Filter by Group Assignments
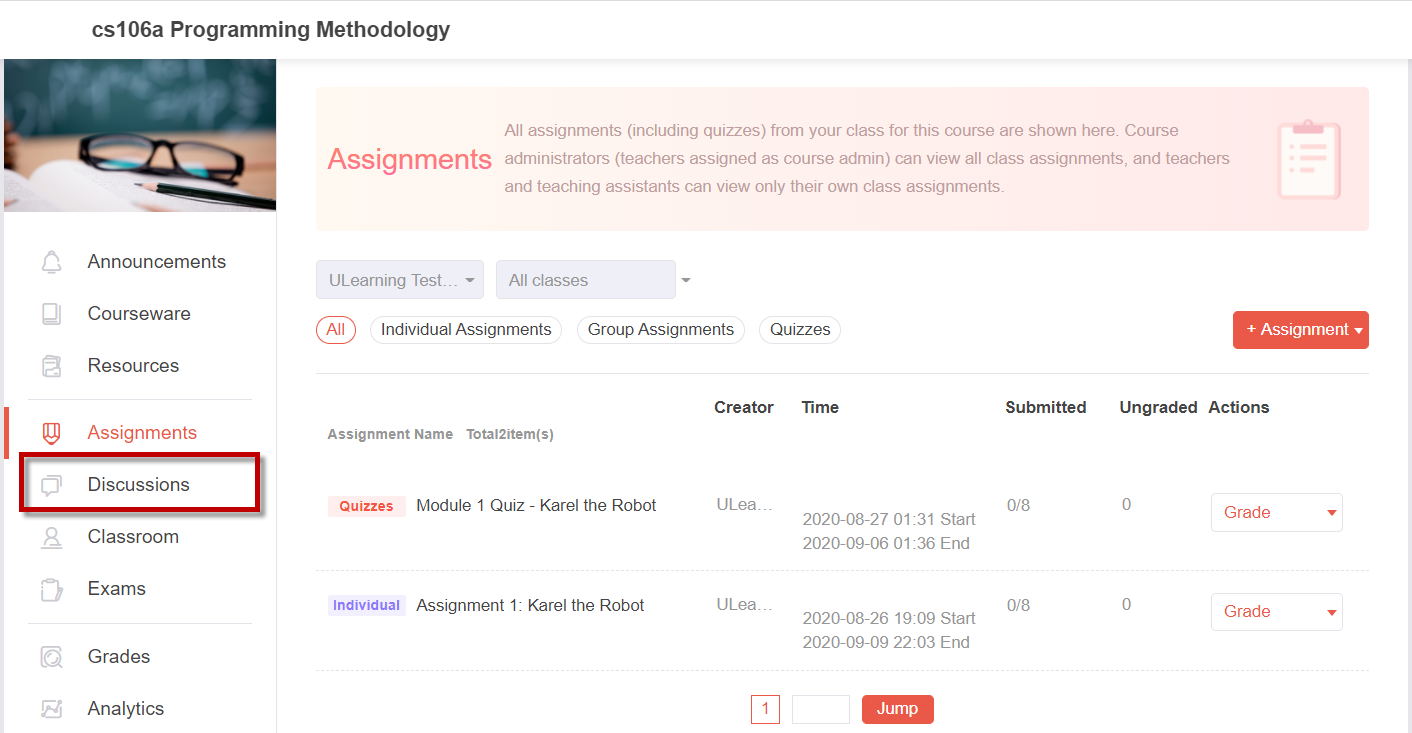This screenshot has height=733, width=1412. [661, 330]
